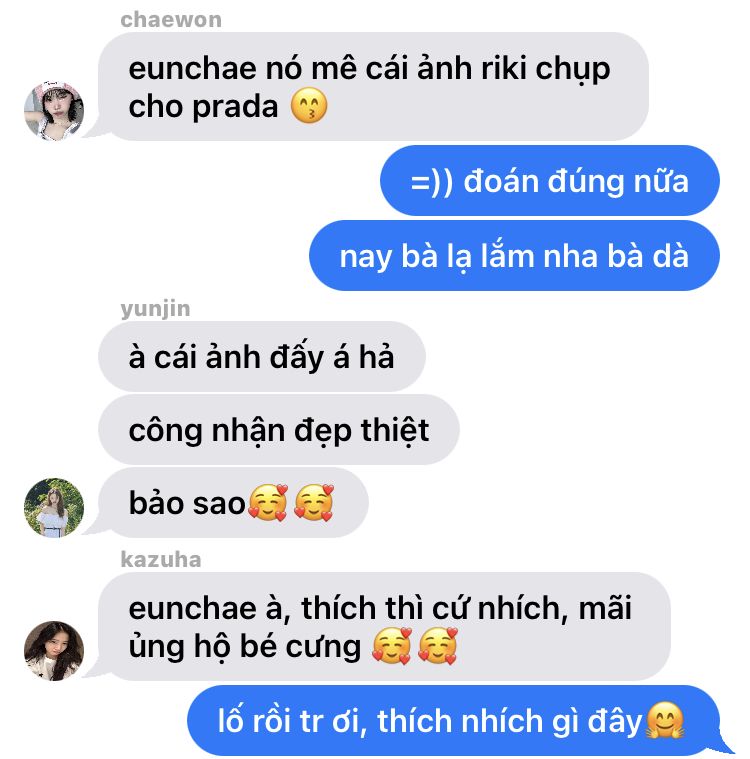Select the kissing face emoji after prada
The width and height of the screenshot is (750, 759).
309,106
